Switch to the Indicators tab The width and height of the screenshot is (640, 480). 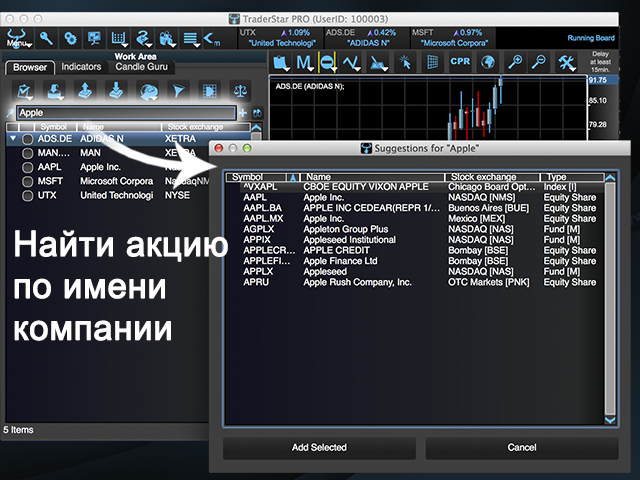tap(81, 67)
